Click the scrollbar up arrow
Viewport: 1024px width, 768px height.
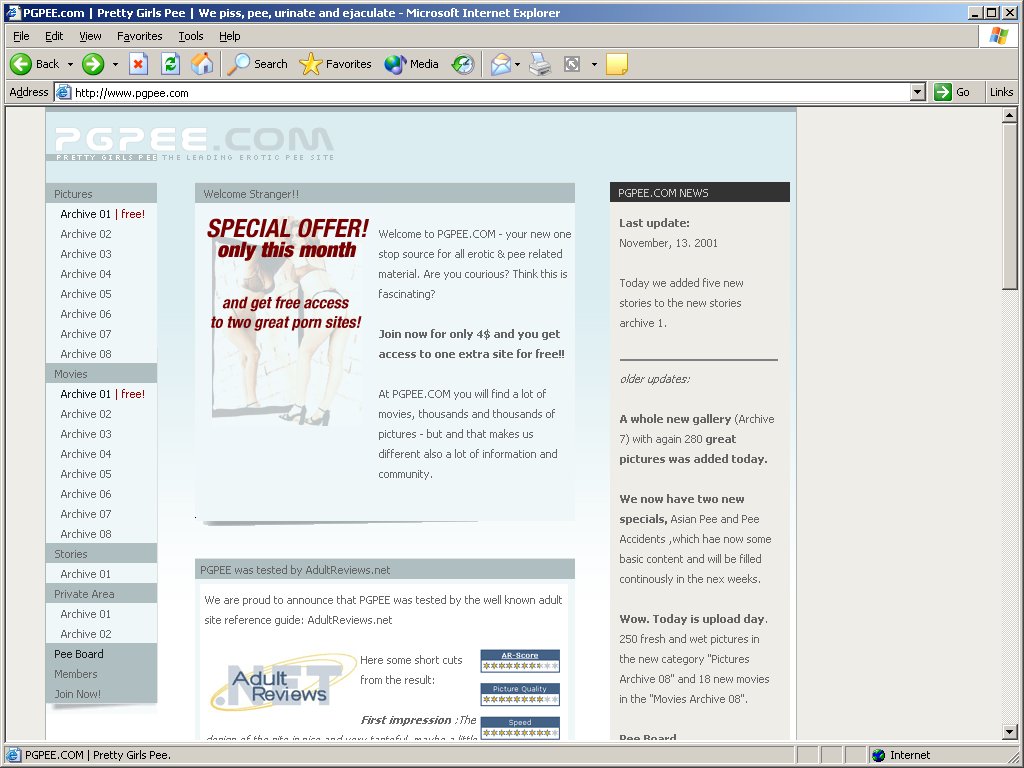pyautogui.click(x=1009, y=116)
